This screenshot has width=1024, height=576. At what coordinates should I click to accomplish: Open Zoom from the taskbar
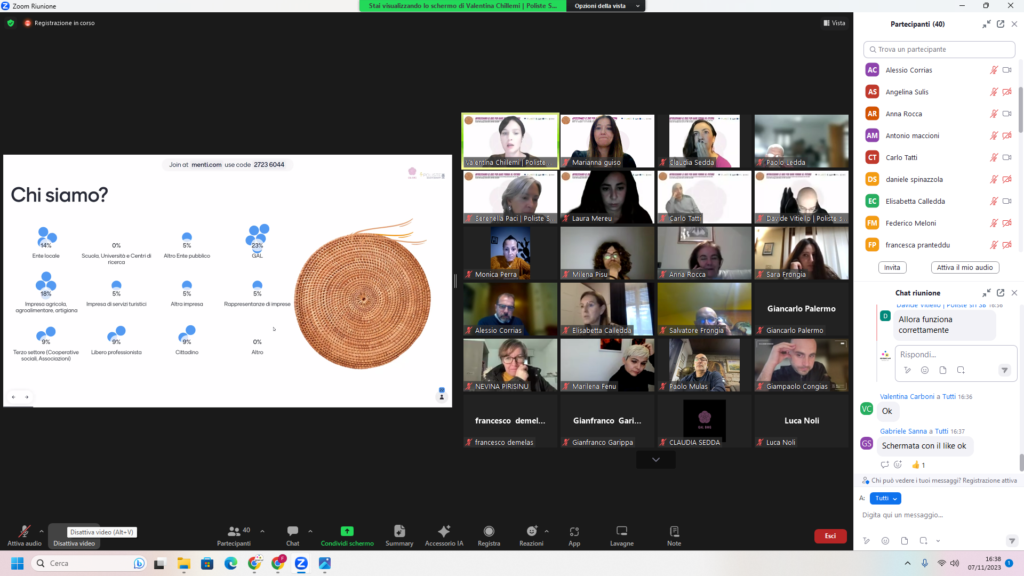(301, 563)
